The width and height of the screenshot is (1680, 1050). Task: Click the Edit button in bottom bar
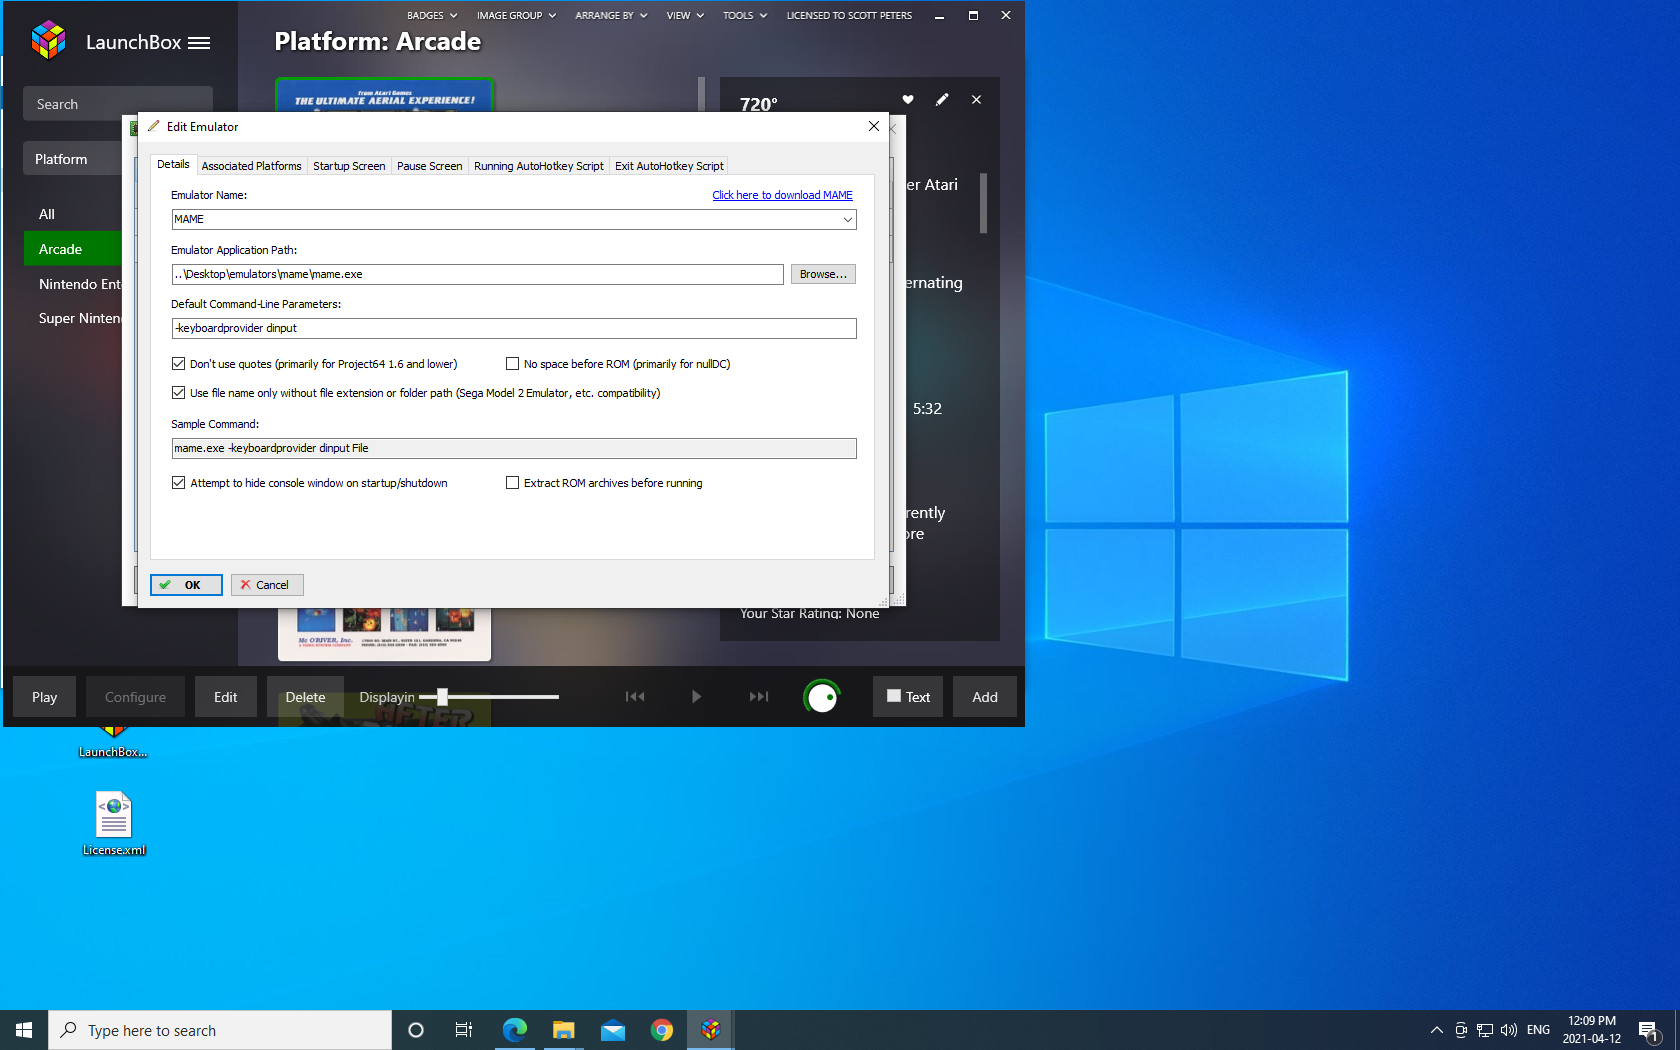[x=225, y=697]
